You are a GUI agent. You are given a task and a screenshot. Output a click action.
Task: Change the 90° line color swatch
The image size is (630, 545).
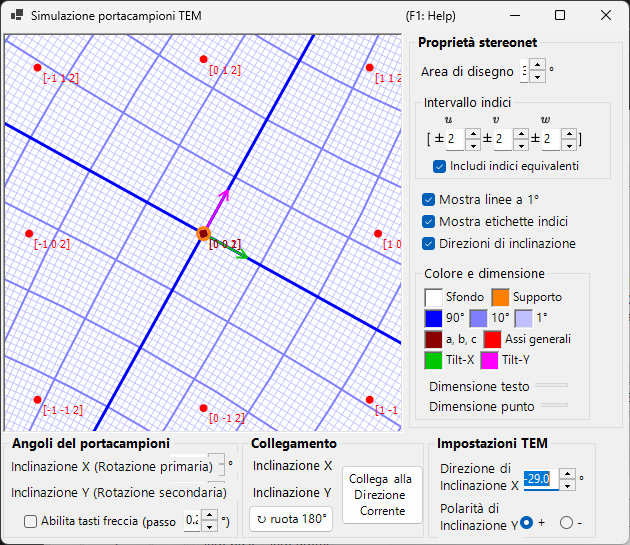click(434, 318)
